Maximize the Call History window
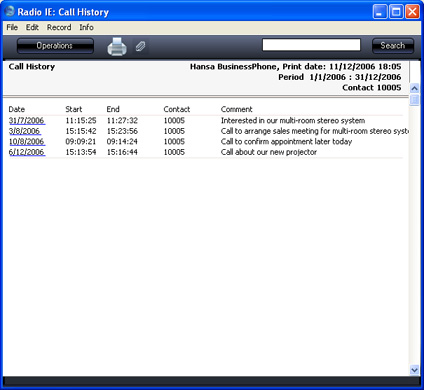The image size is (424, 390). tap(396, 12)
